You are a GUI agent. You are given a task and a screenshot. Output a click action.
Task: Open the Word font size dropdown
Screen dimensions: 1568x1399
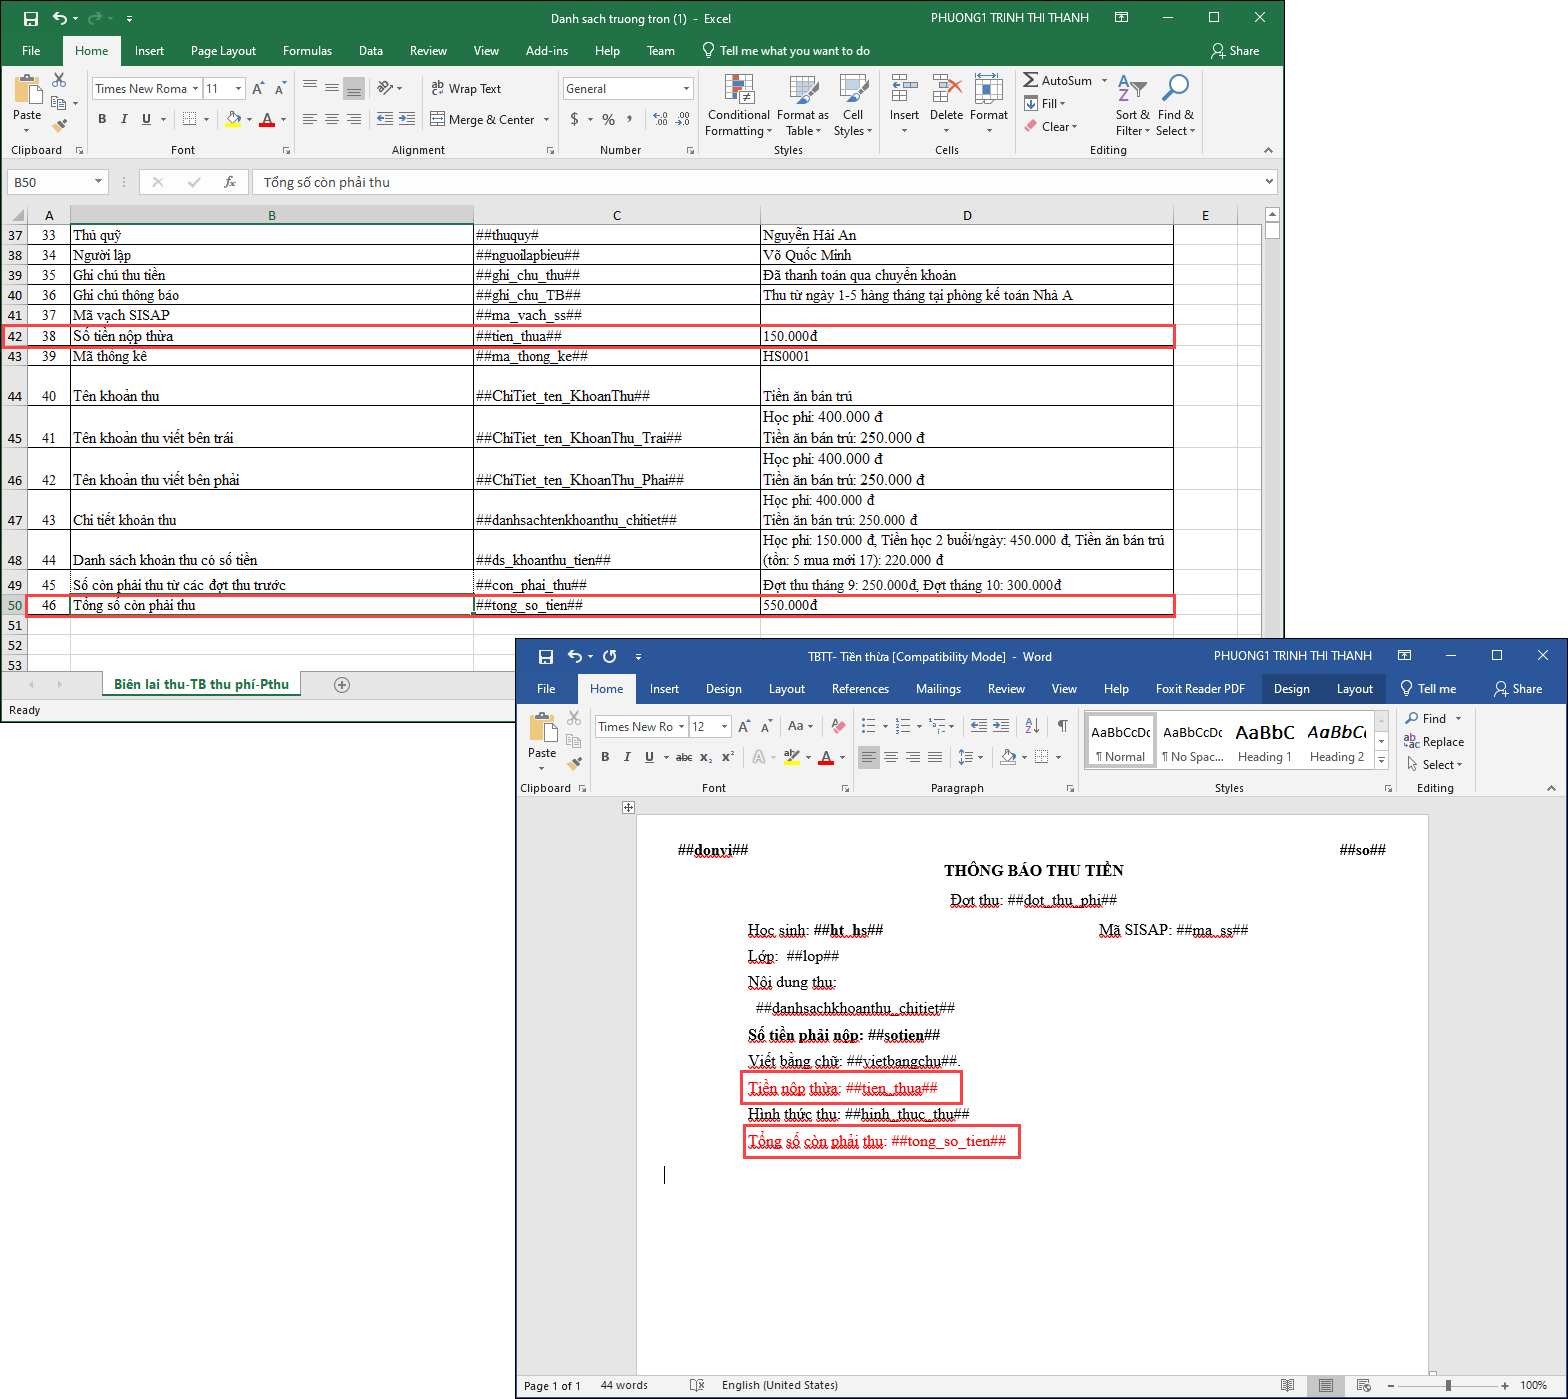tap(724, 727)
